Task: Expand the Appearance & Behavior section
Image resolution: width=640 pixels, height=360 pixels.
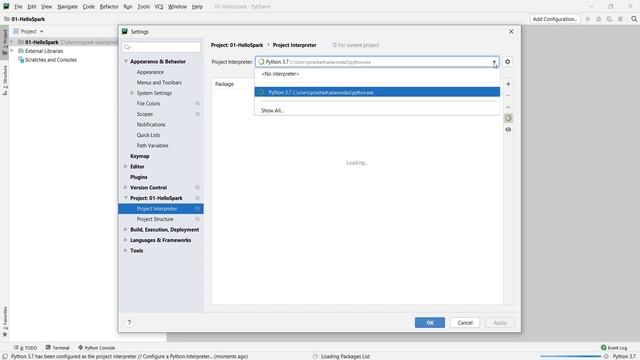Action: click(126, 62)
